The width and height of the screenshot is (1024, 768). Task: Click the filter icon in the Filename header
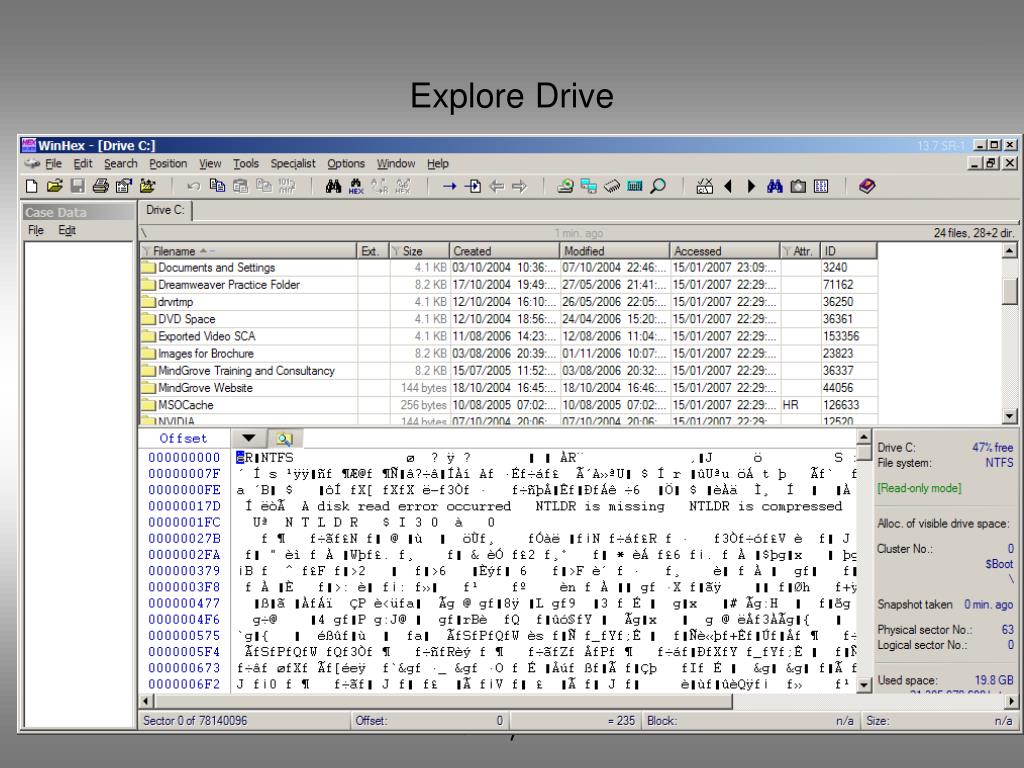[146, 251]
